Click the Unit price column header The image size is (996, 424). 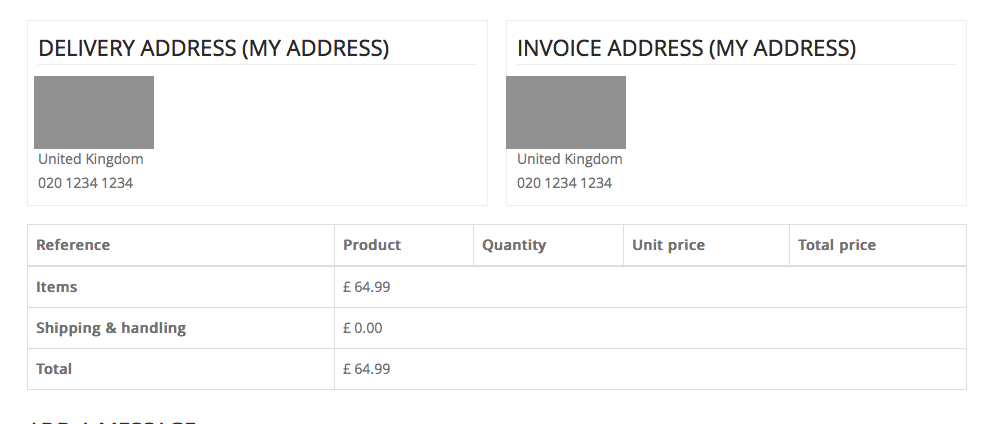(668, 245)
